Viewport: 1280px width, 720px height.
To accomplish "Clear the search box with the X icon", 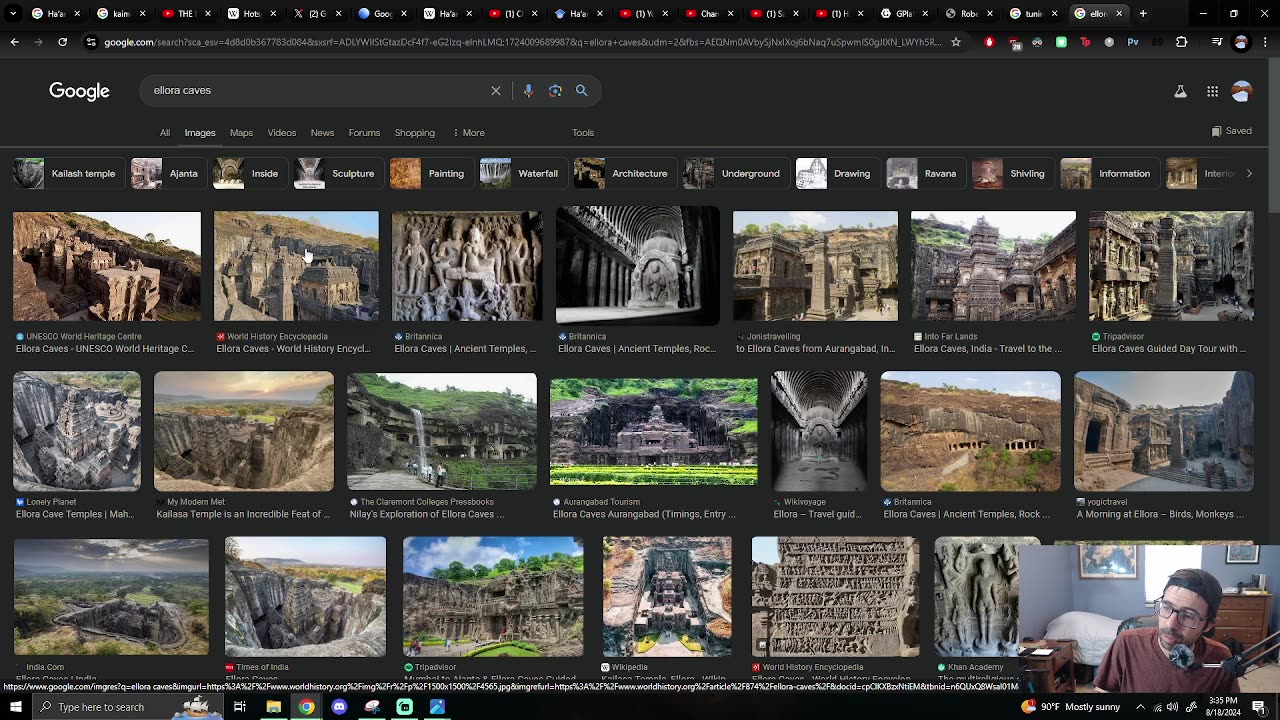I will 496,90.
